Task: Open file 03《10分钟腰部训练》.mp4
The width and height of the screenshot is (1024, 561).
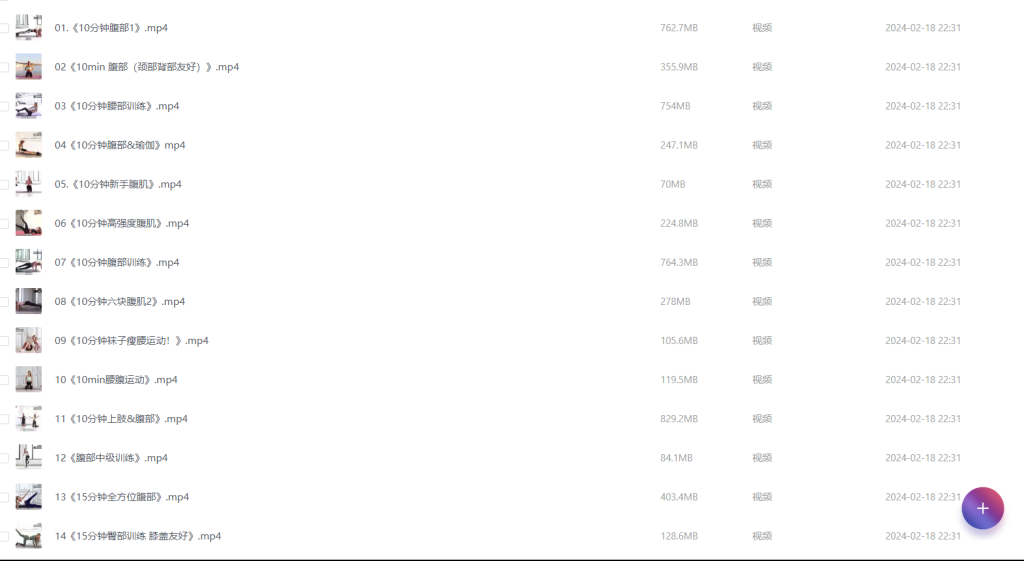Action: [x=117, y=106]
